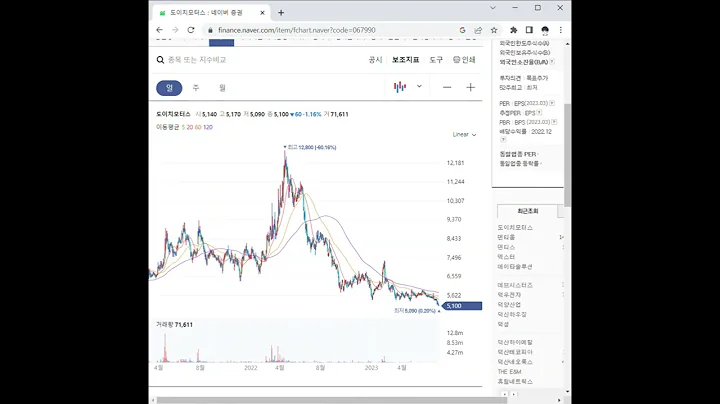Open 데이타솔루션 in recent list

point(515,266)
